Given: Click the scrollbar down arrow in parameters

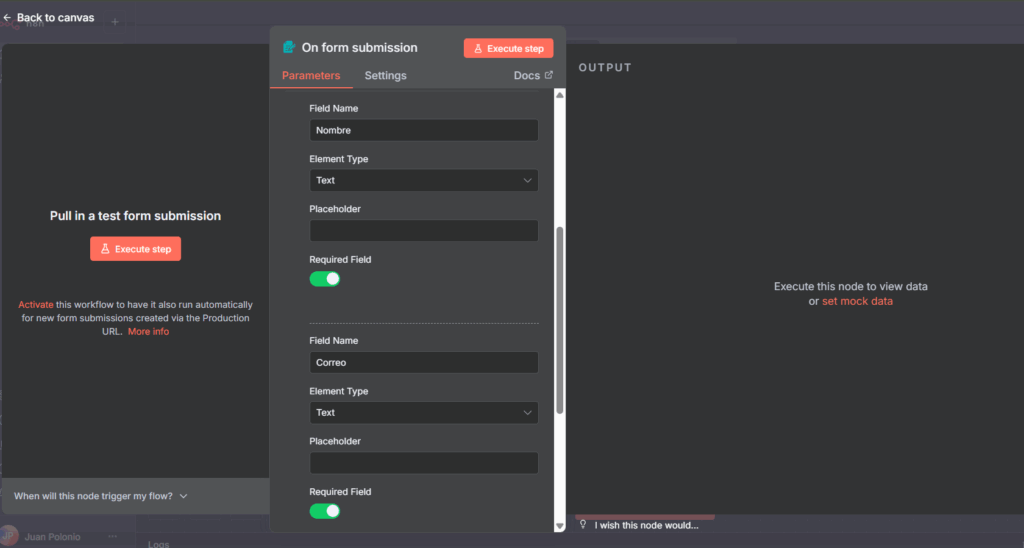Looking at the screenshot, I should pyautogui.click(x=559, y=525).
